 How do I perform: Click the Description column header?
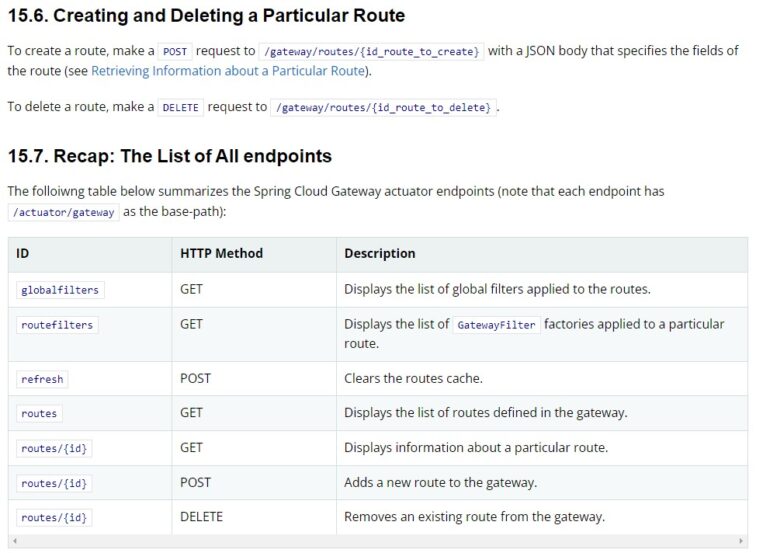click(x=380, y=253)
